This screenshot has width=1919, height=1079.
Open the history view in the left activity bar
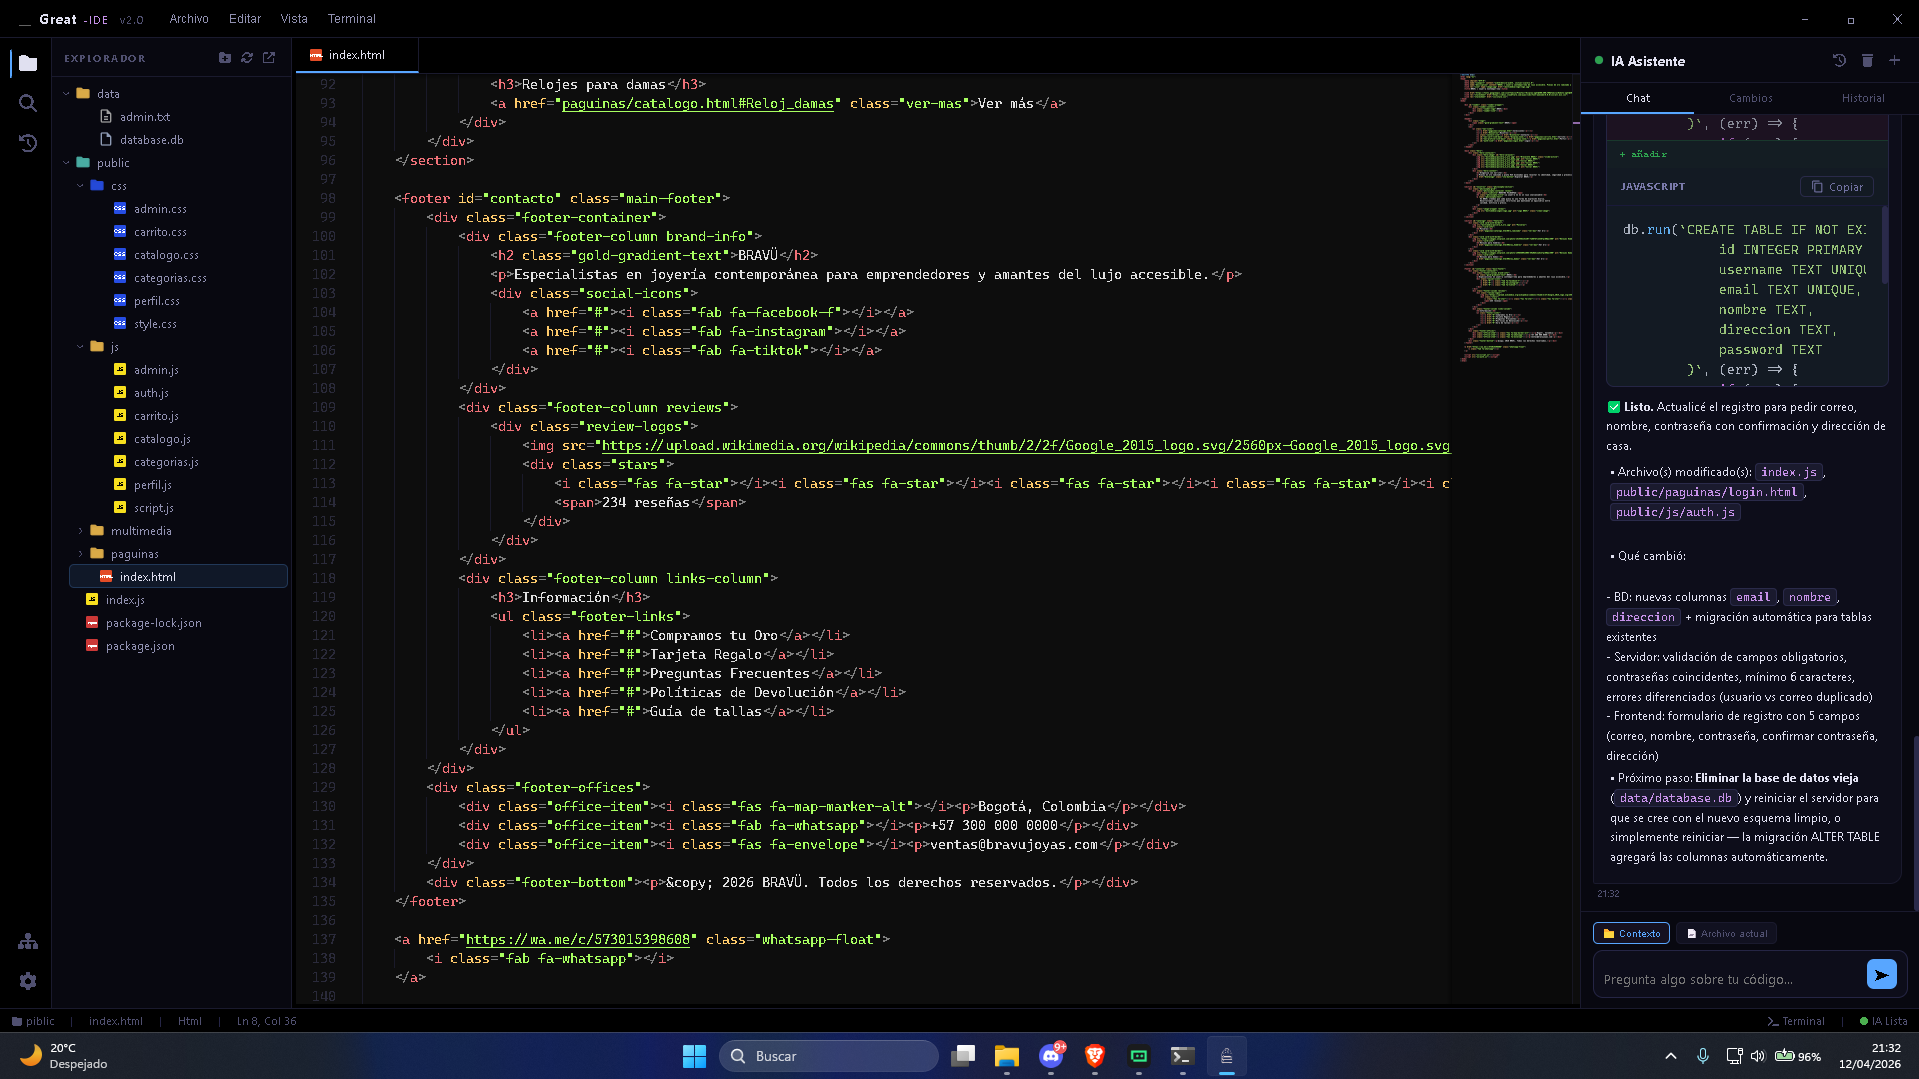27,143
